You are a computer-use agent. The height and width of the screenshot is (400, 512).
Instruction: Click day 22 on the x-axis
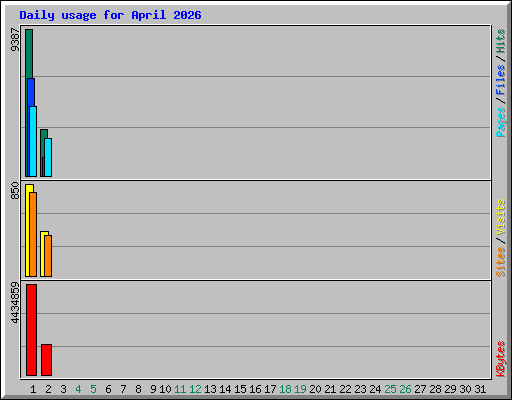pyautogui.click(x=345, y=389)
